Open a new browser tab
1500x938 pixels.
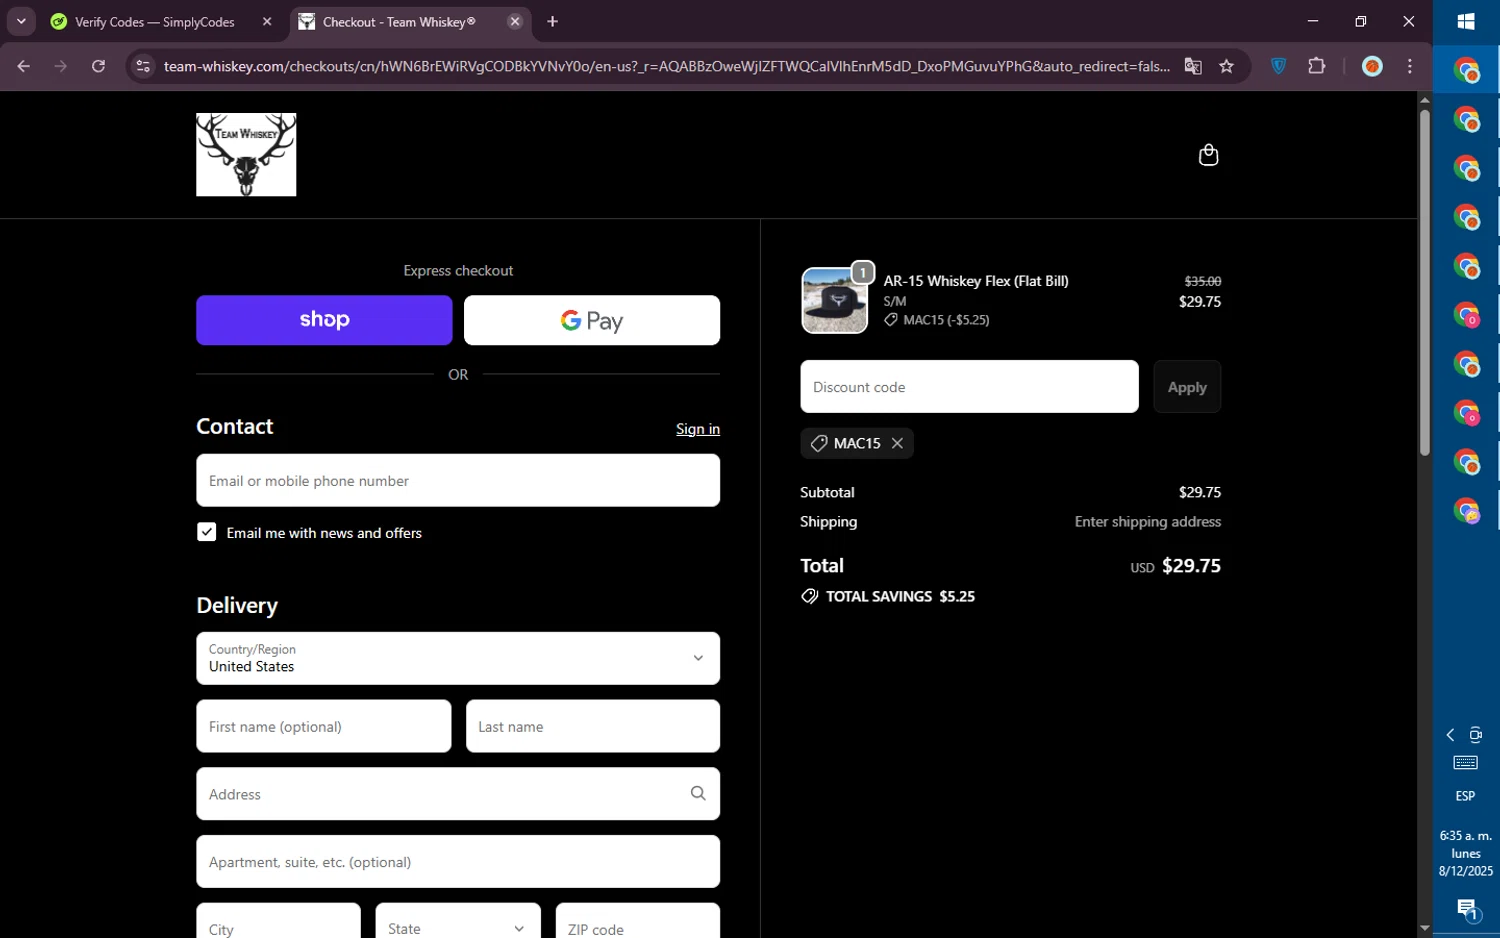pos(552,21)
